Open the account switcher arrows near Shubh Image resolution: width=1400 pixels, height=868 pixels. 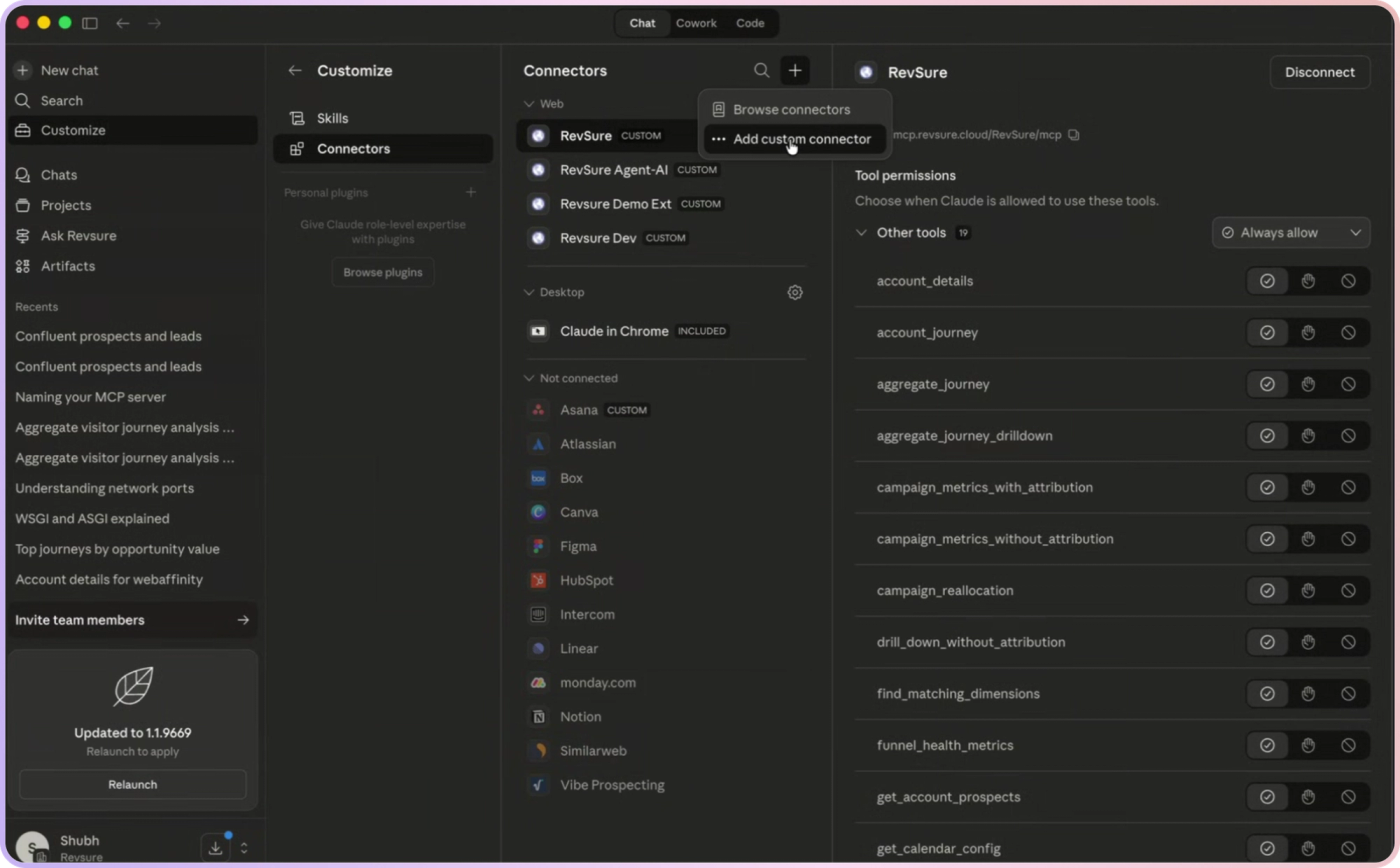(x=244, y=848)
